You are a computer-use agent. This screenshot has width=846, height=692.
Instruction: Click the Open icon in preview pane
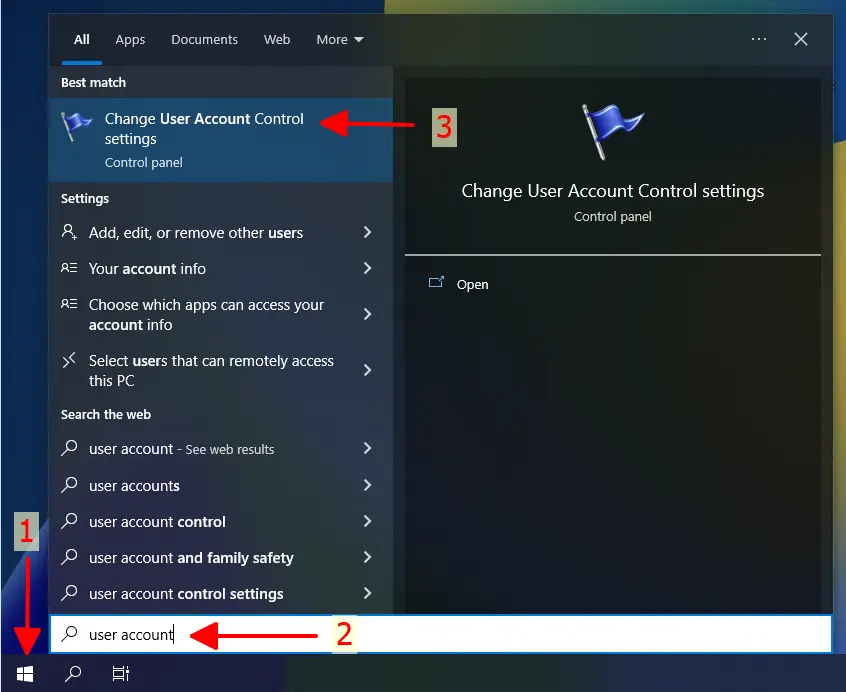[x=436, y=282]
